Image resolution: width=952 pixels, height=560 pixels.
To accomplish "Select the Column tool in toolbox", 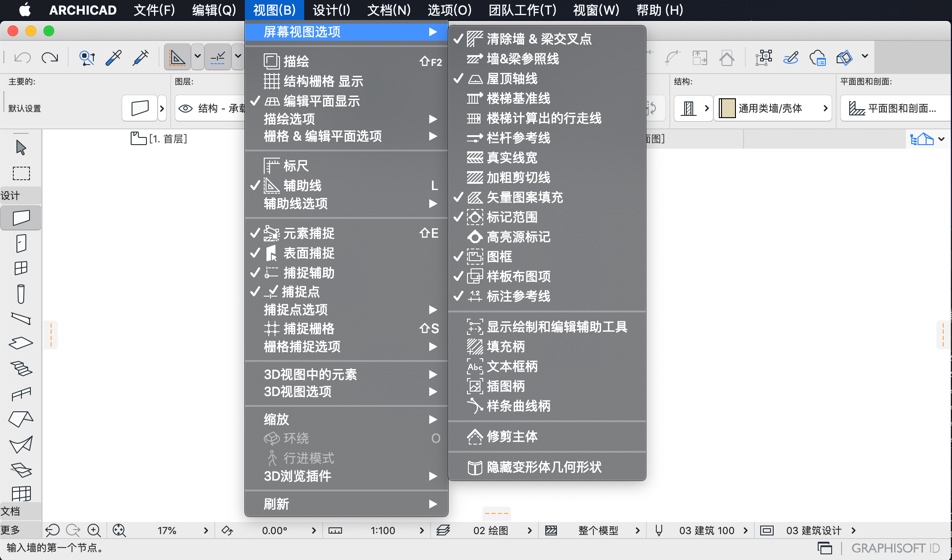I will [21, 294].
